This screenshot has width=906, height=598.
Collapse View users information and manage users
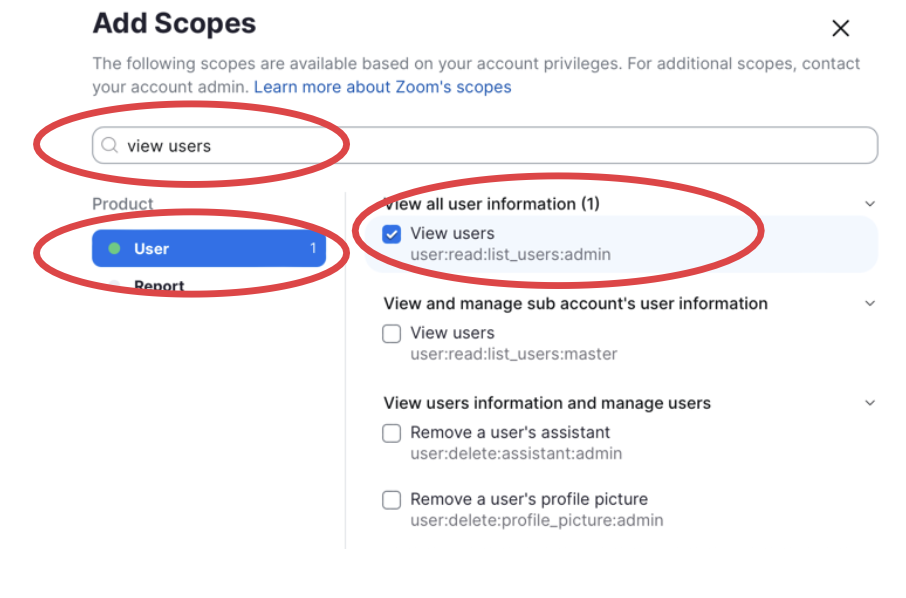click(x=870, y=403)
